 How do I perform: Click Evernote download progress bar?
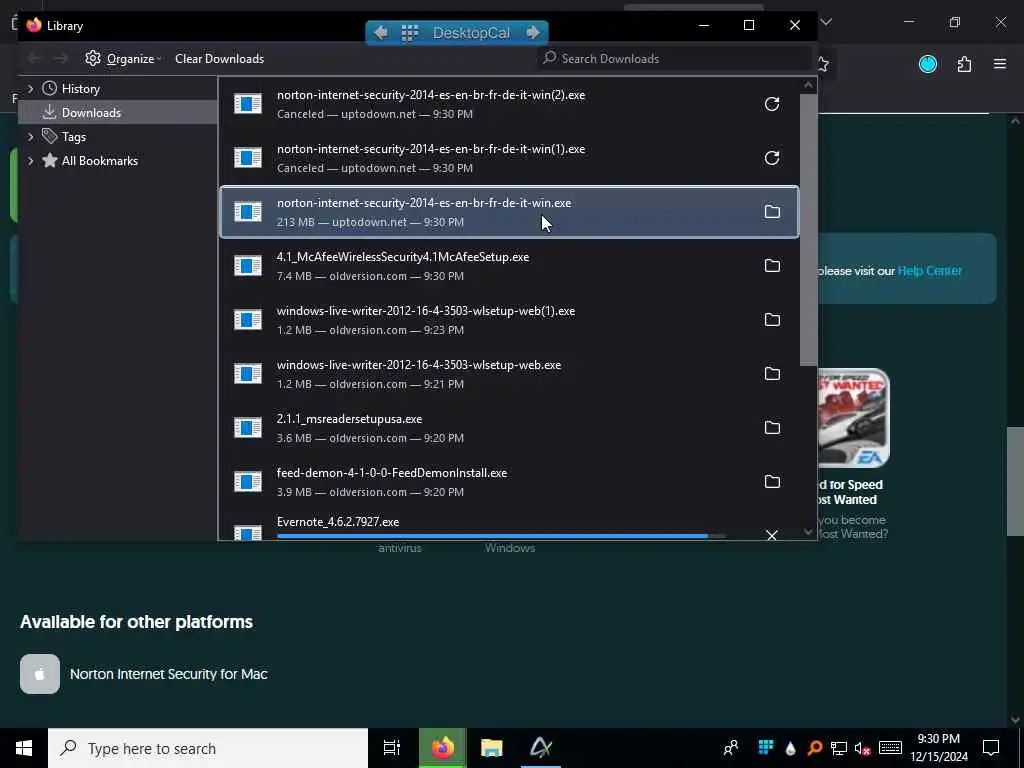(x=501, y=536)
